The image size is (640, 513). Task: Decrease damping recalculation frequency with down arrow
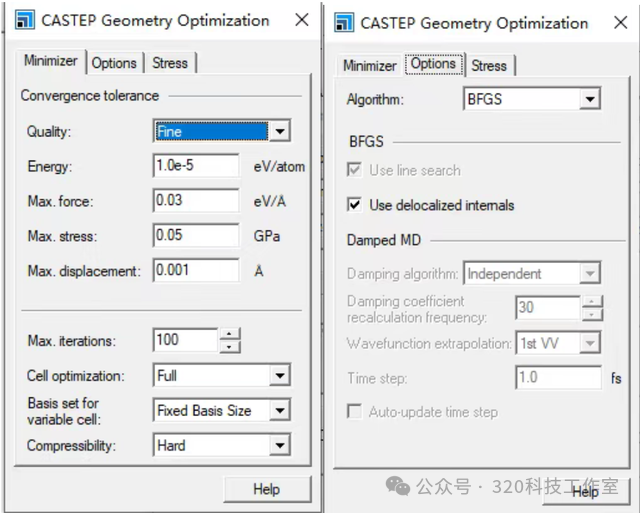click(592, 314)
